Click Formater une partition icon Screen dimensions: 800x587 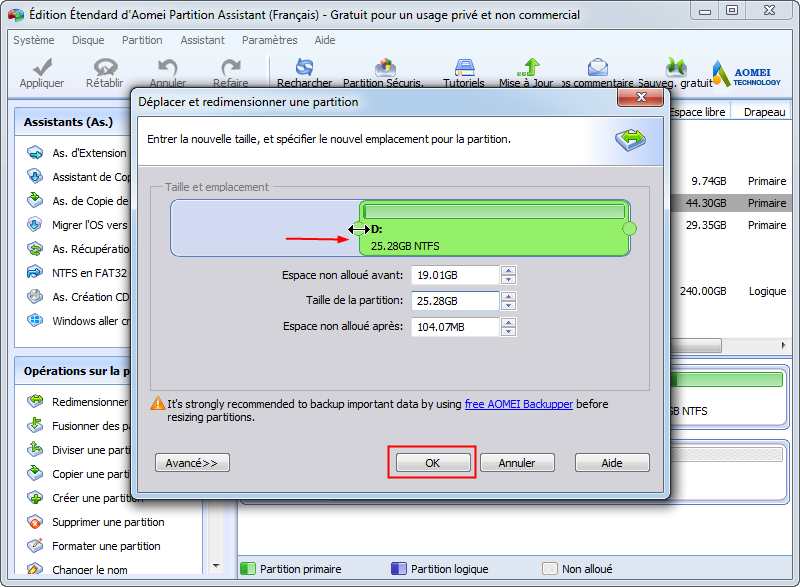[35, 546]
